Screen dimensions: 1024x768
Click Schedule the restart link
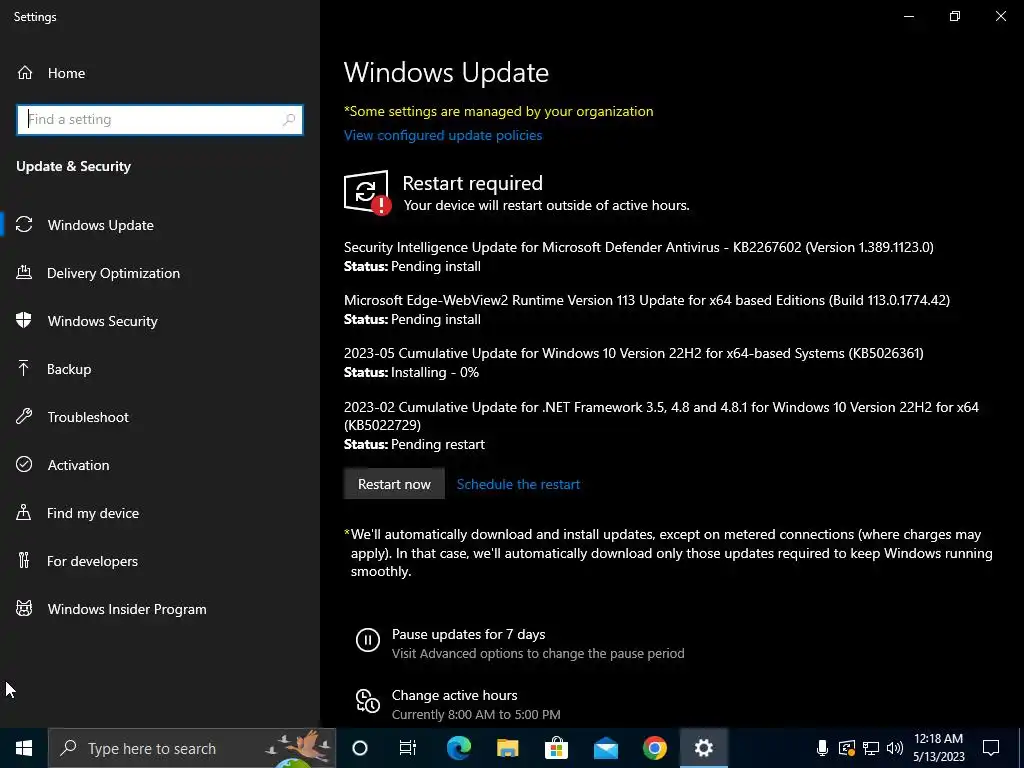pos(518,484)
